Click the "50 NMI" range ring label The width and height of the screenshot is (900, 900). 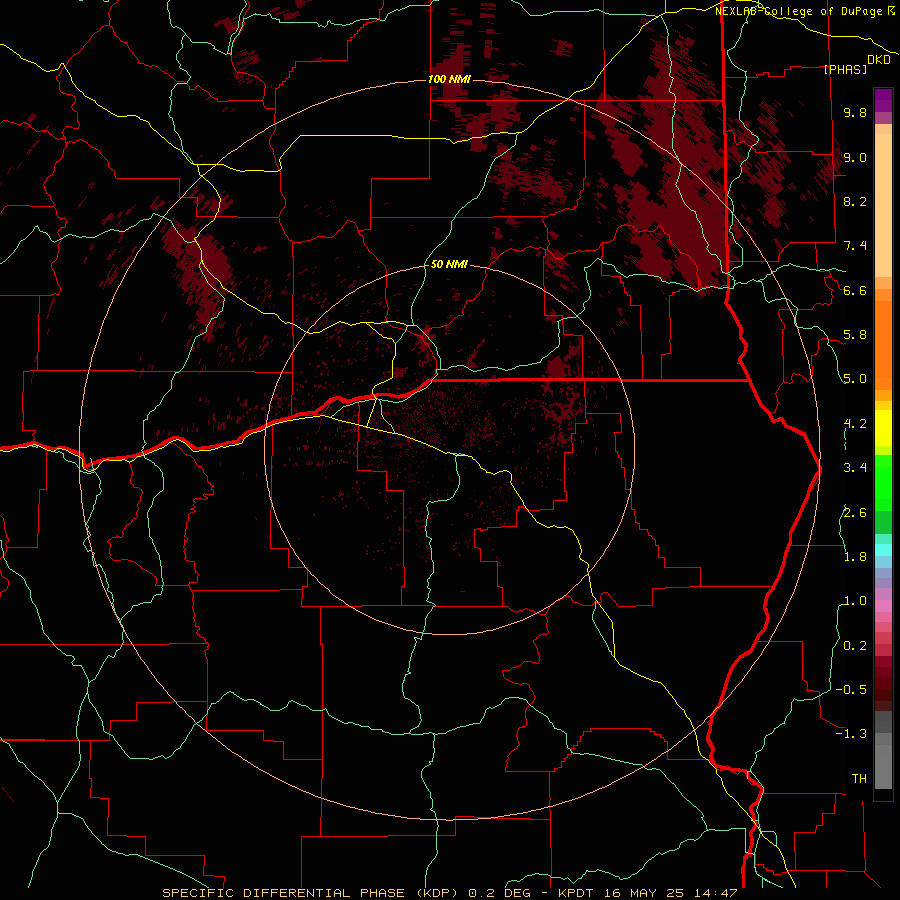(x=449, y=264)
